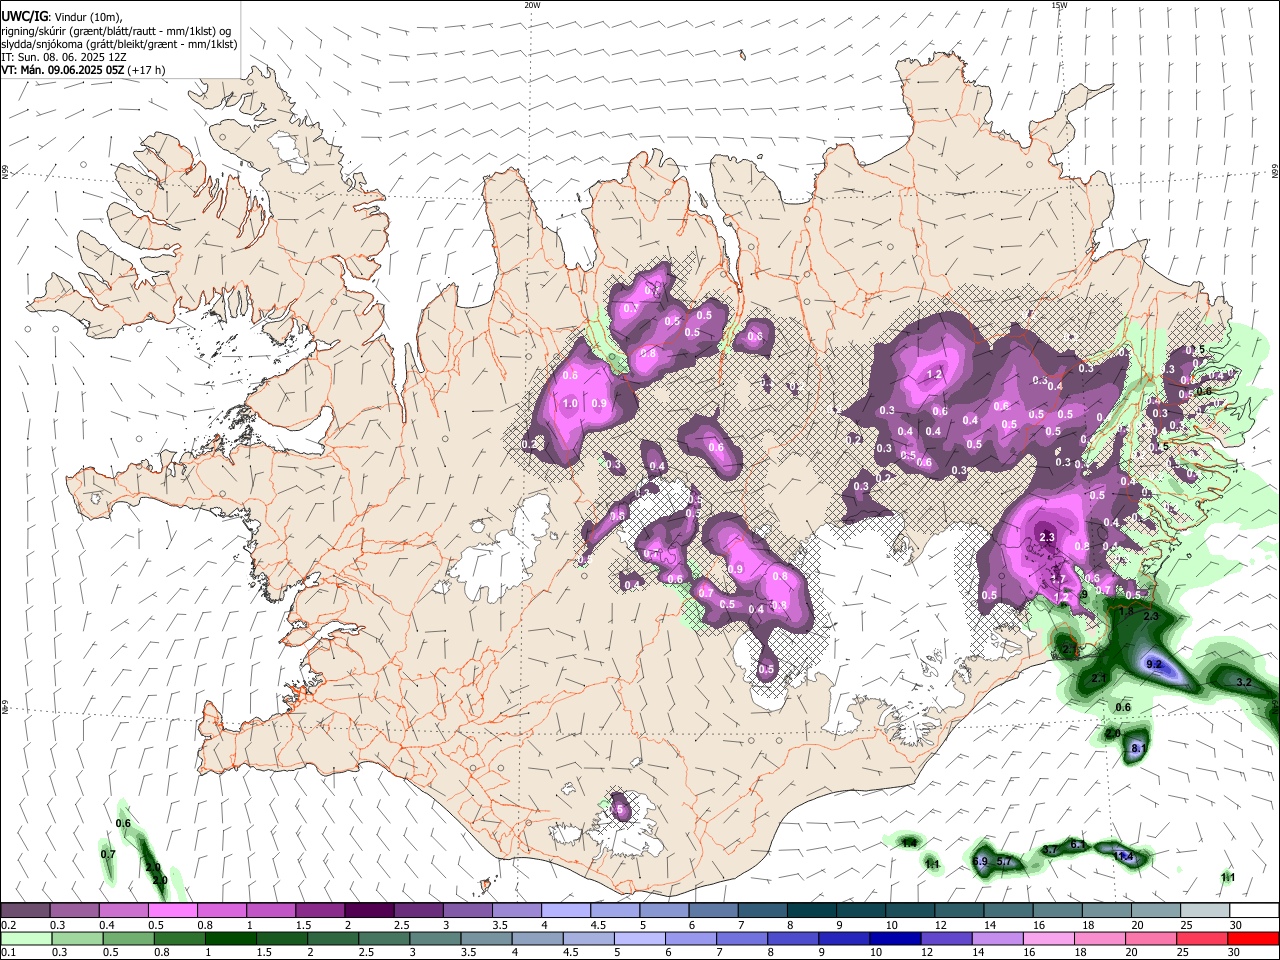Image resolution: width=1280 pixels, height=960 pixels.
Task: Click the 30 label on the upper snow legend
Action: point(1236,925)
